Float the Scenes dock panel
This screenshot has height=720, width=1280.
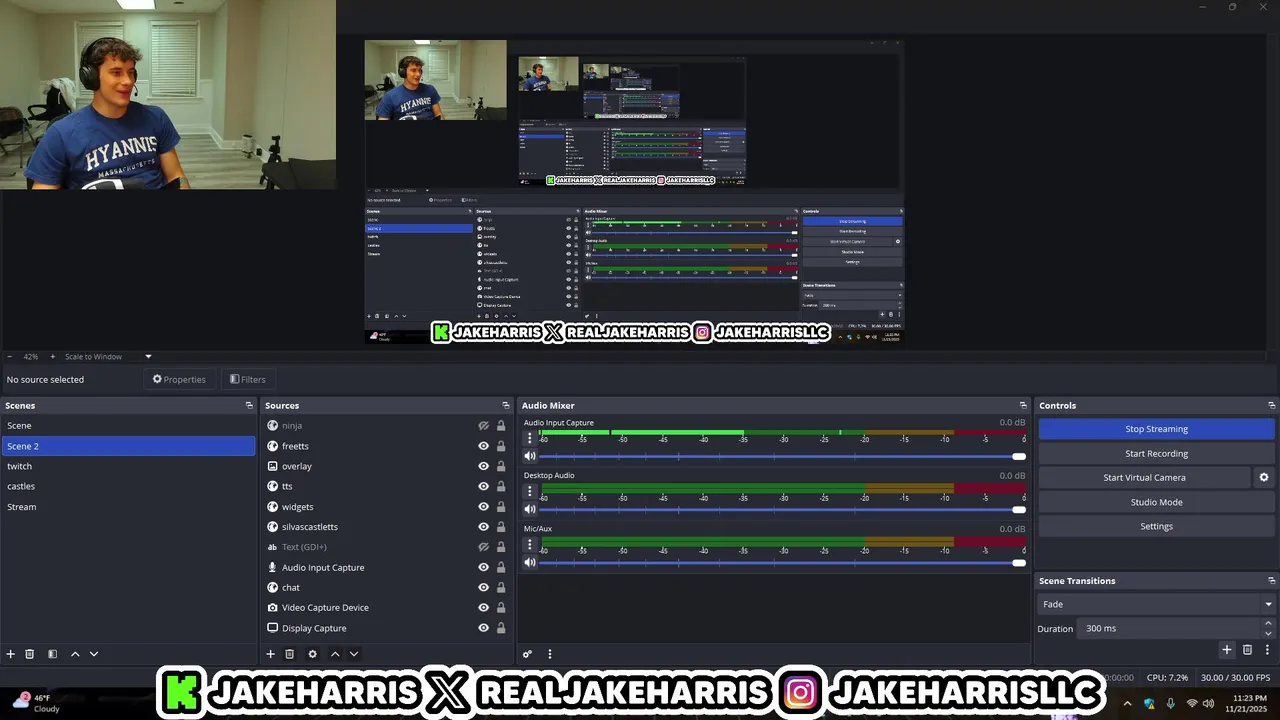click(x=249, y=406)
